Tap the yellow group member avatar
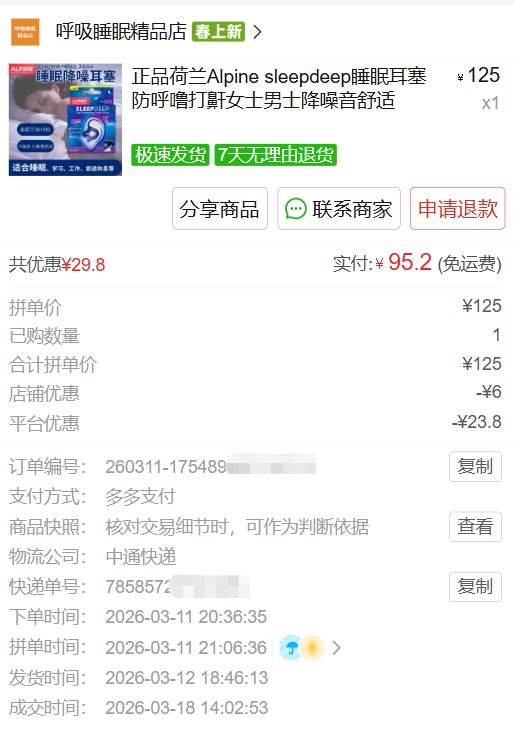Viewport: 514px width, 730px height. (x=311, y=648)
